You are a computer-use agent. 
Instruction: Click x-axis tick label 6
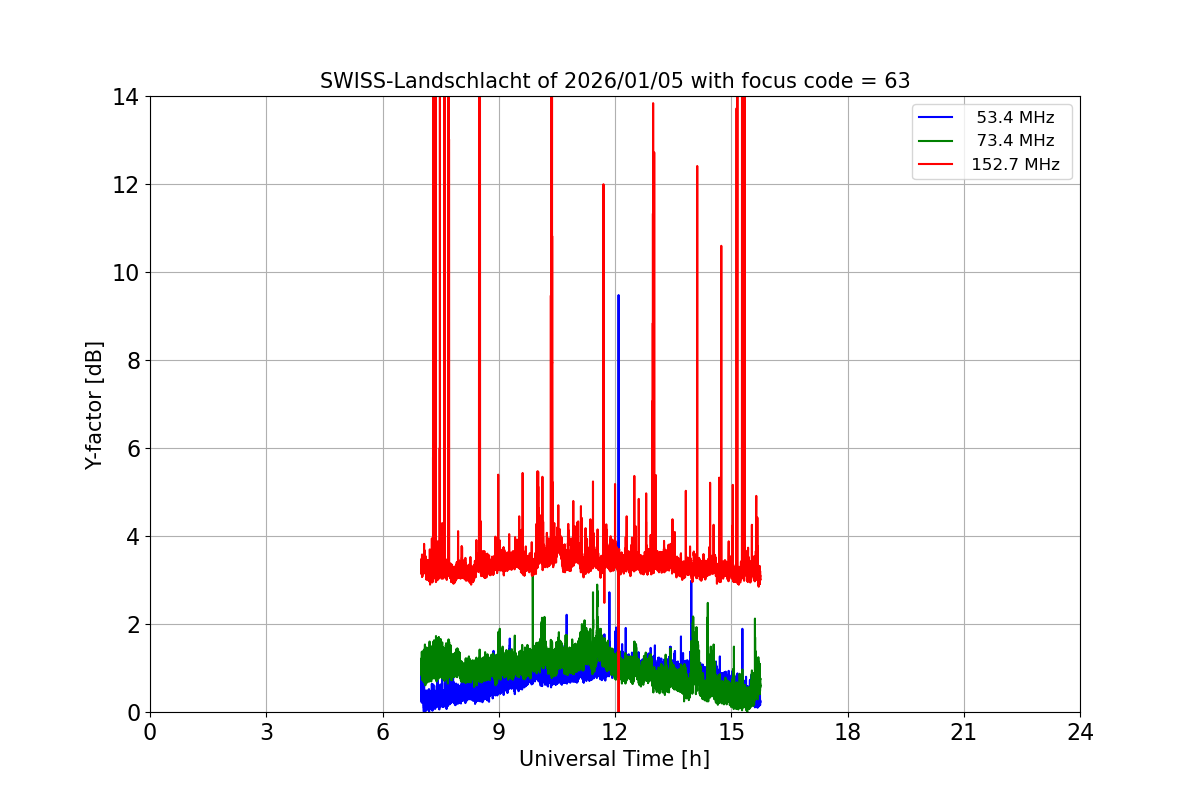pyautogui.click(x=383, y=732)
